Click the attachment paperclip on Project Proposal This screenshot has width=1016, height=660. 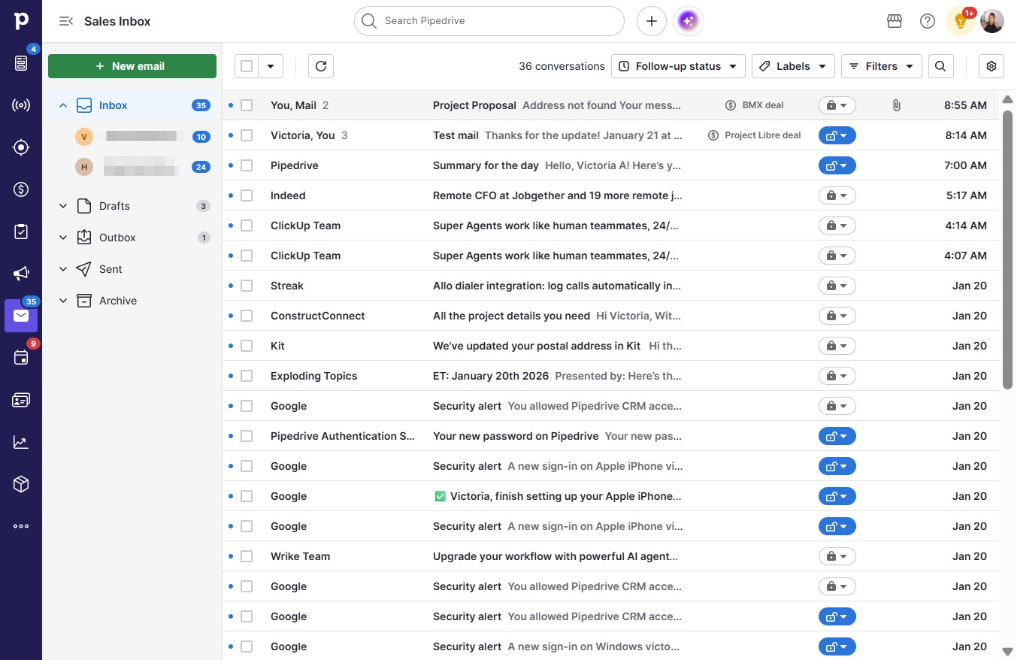click(x=896, y=105)
